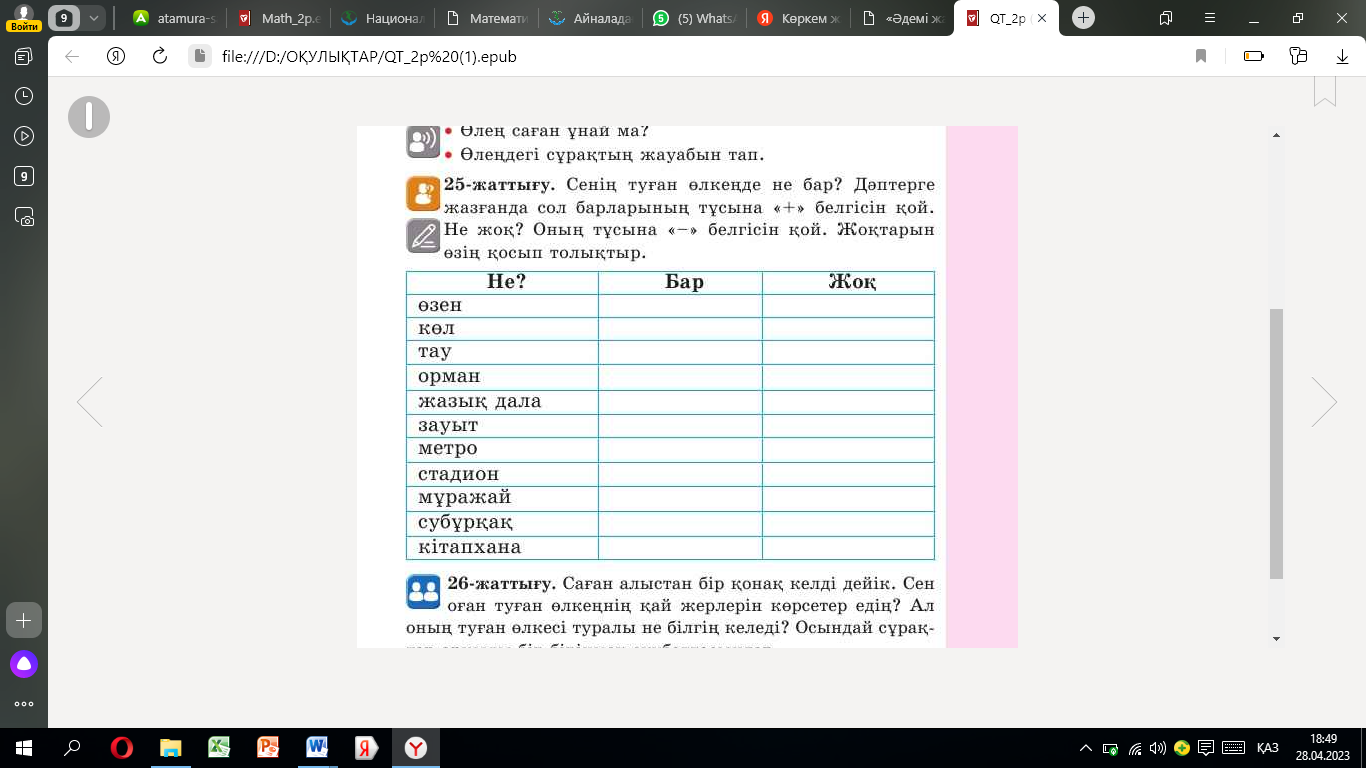Click the round reader menu button
Image resolution: width=1366 pixels, height=768 pixels.
click(x=89, y=117)
